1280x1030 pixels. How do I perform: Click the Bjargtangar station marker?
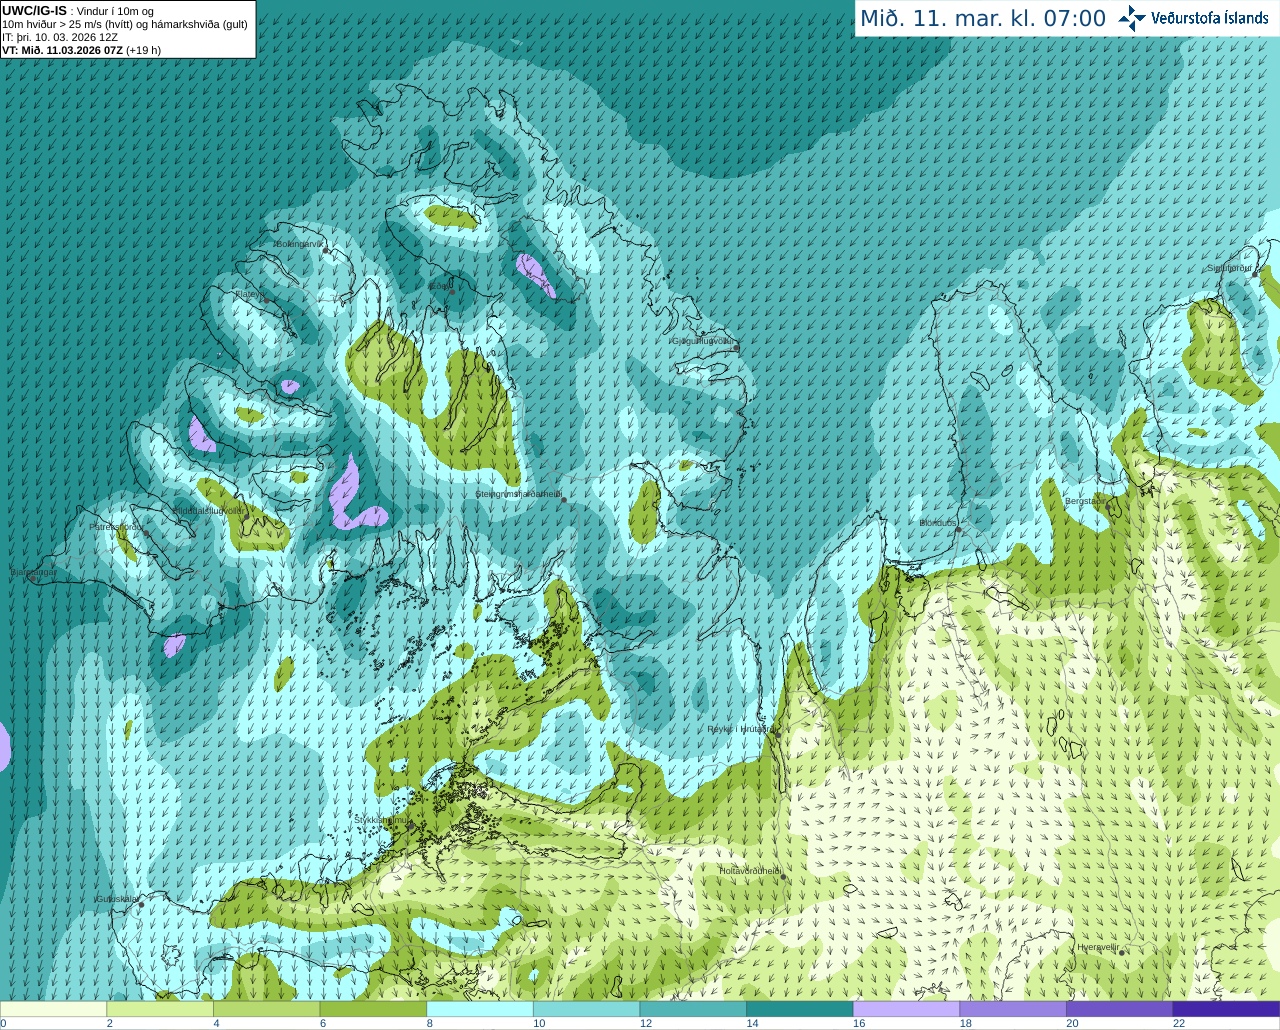[x=33, y=579]
